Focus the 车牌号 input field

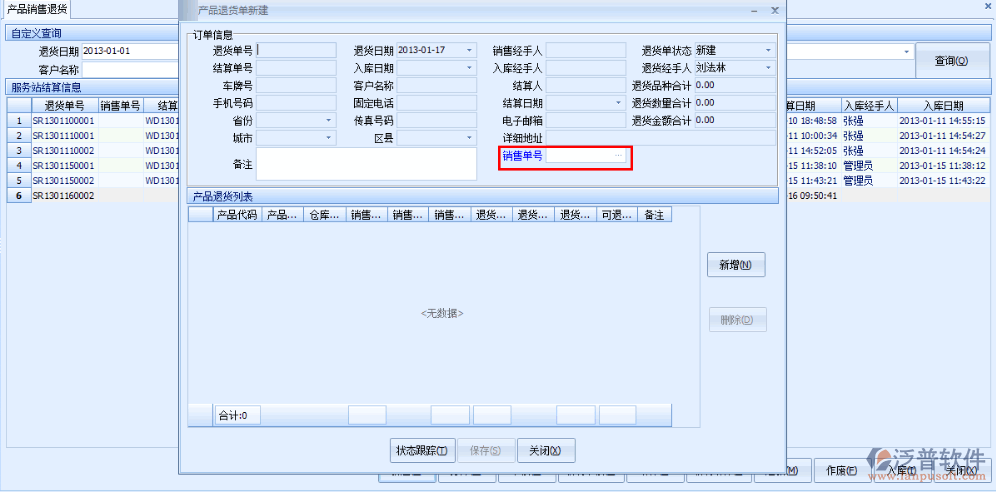296,85
